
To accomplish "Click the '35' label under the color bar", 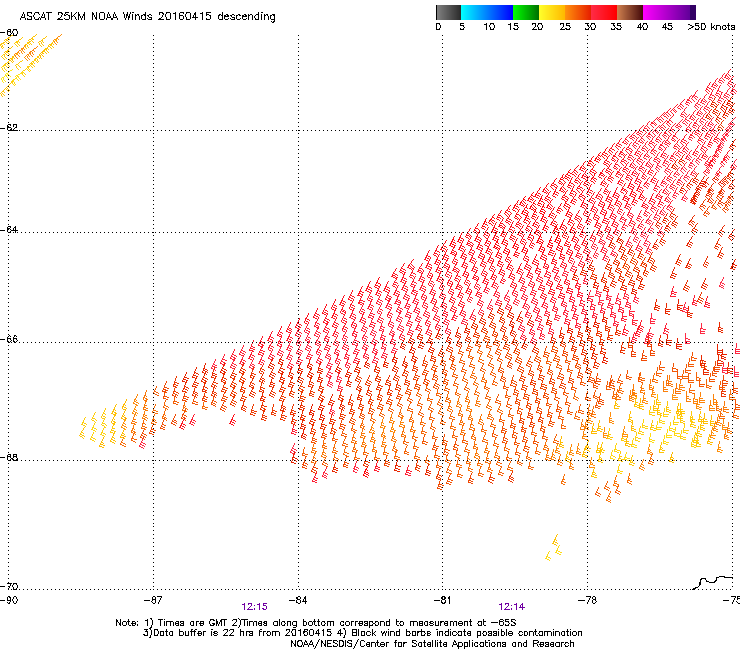I will point(616,27).
